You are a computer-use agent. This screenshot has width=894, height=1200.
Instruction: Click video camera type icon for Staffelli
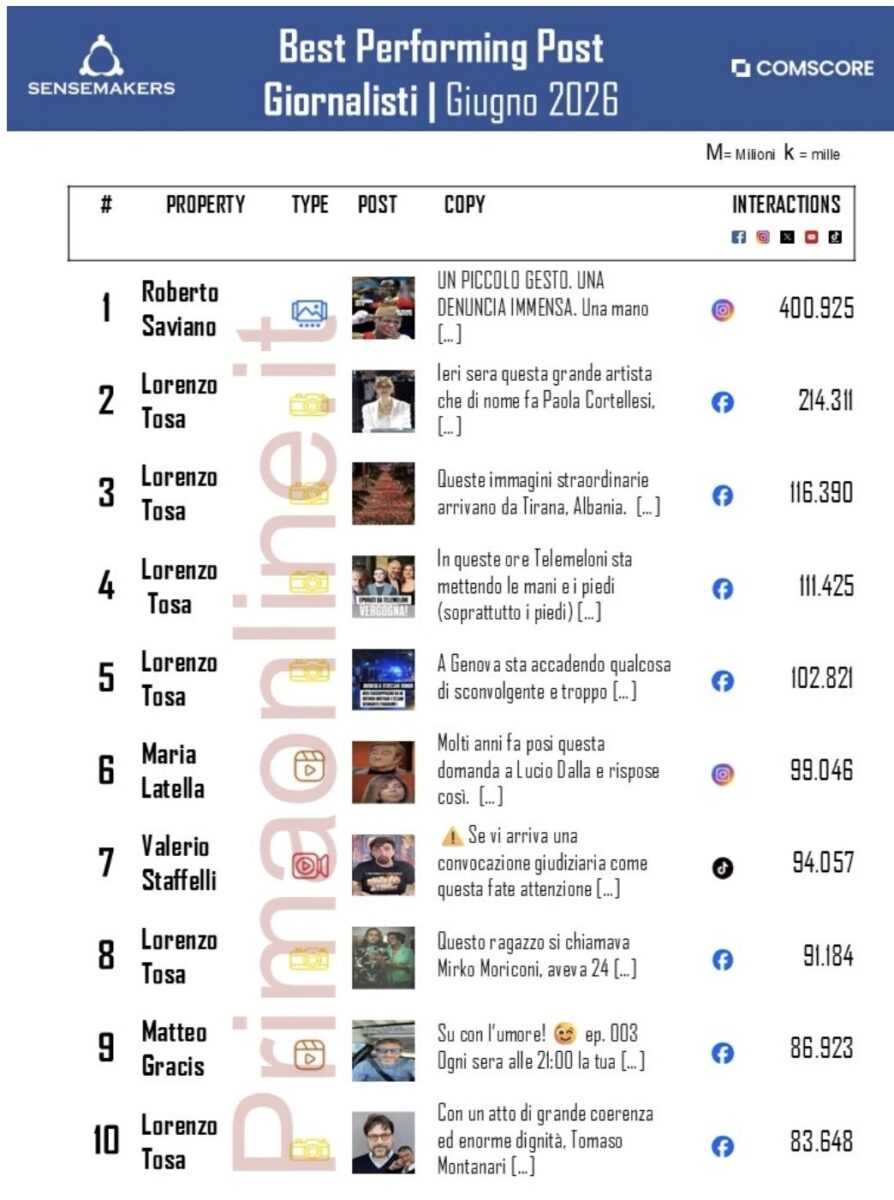tap(309, 865)
